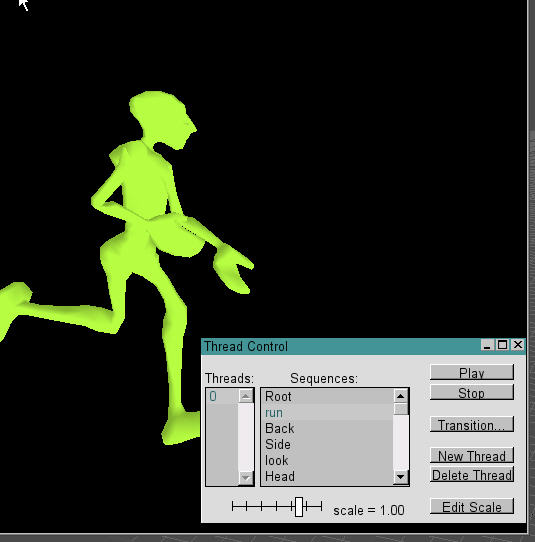The width and height of the screenshot is (535, 542).
Task: Pick the look sequence
Action: pos(327,460)
